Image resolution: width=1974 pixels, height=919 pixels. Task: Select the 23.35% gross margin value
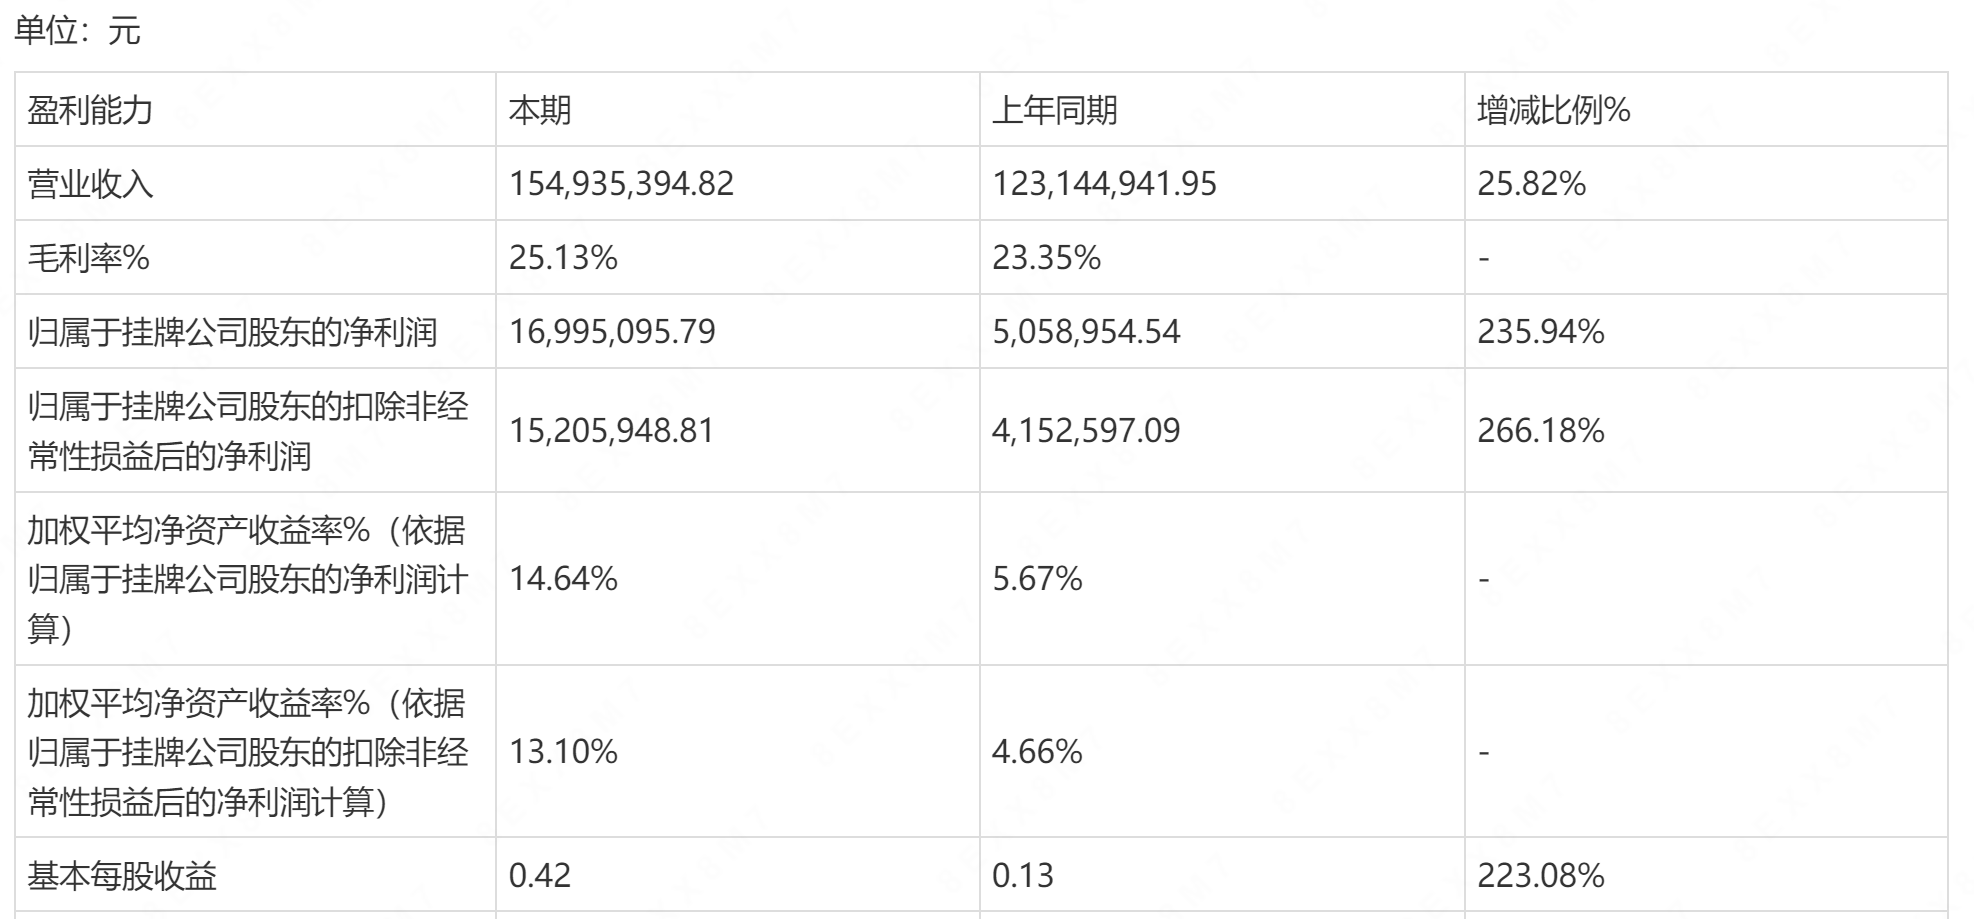[x=1046, y=258]
